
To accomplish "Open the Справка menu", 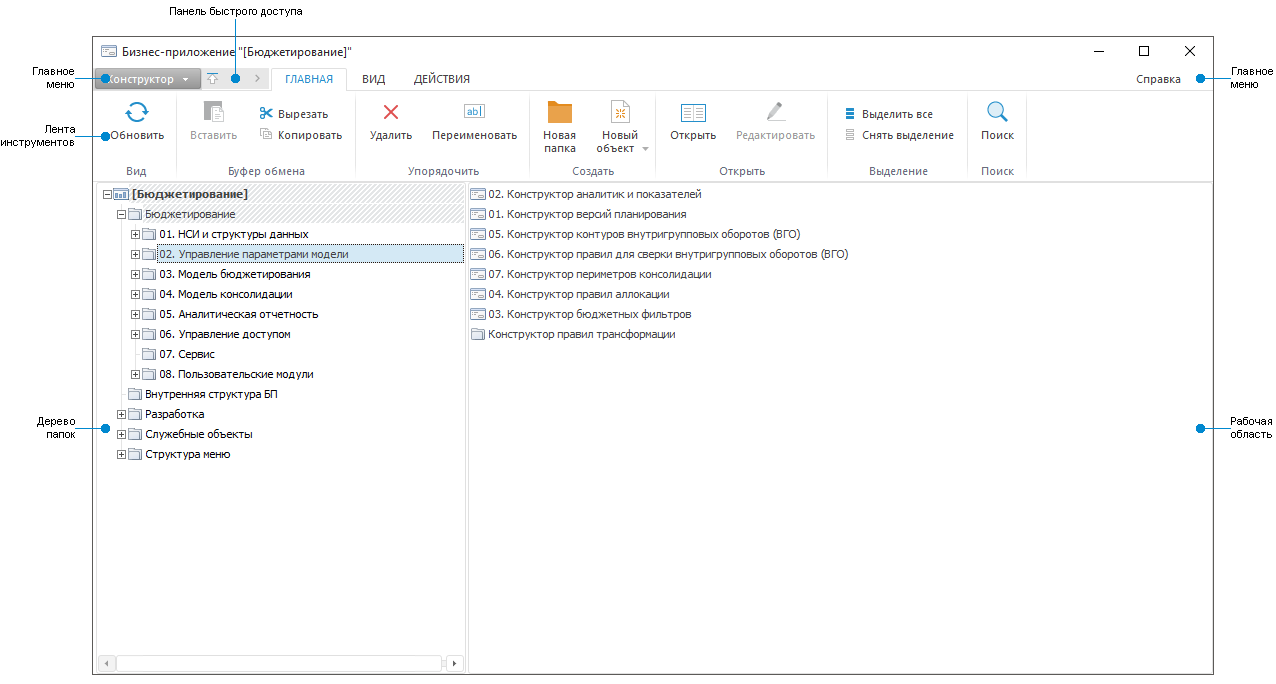I will coord(1158,79).
